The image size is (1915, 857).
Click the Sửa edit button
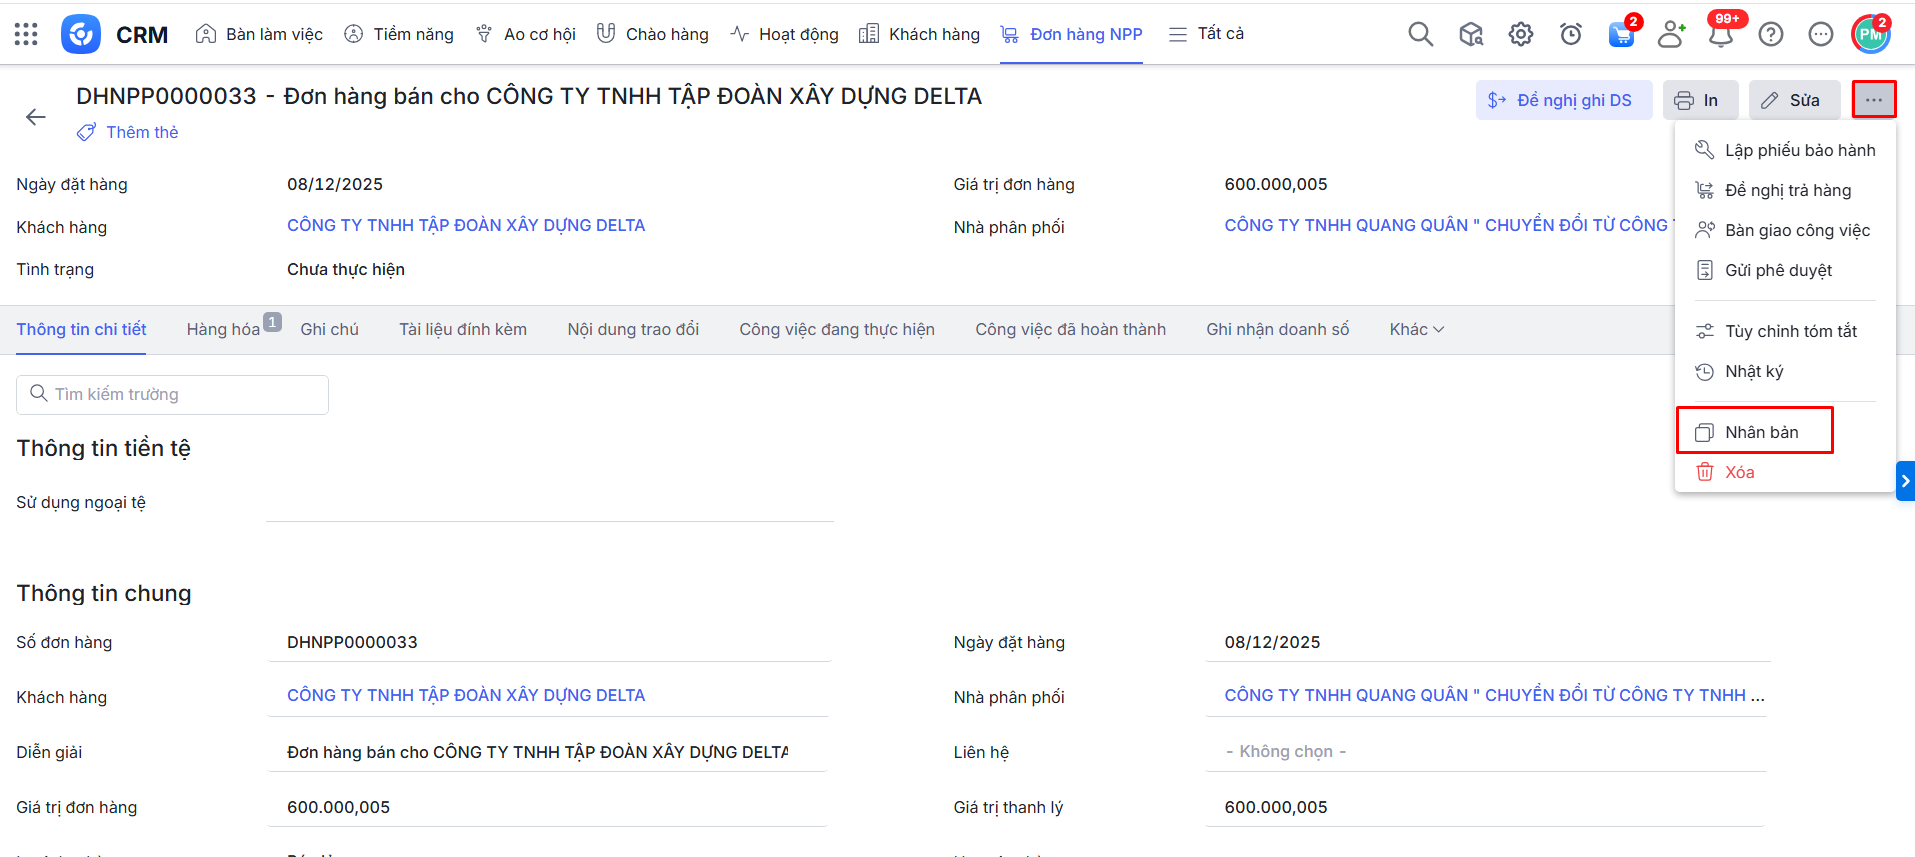(x=1794, y=100)
